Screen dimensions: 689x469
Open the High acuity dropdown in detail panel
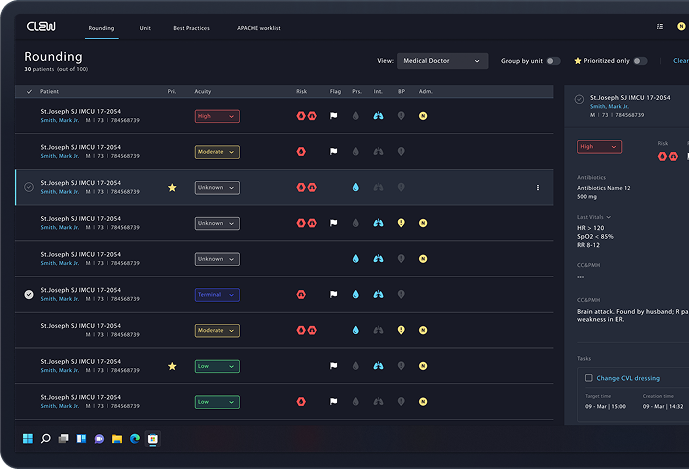click(599, 146)
